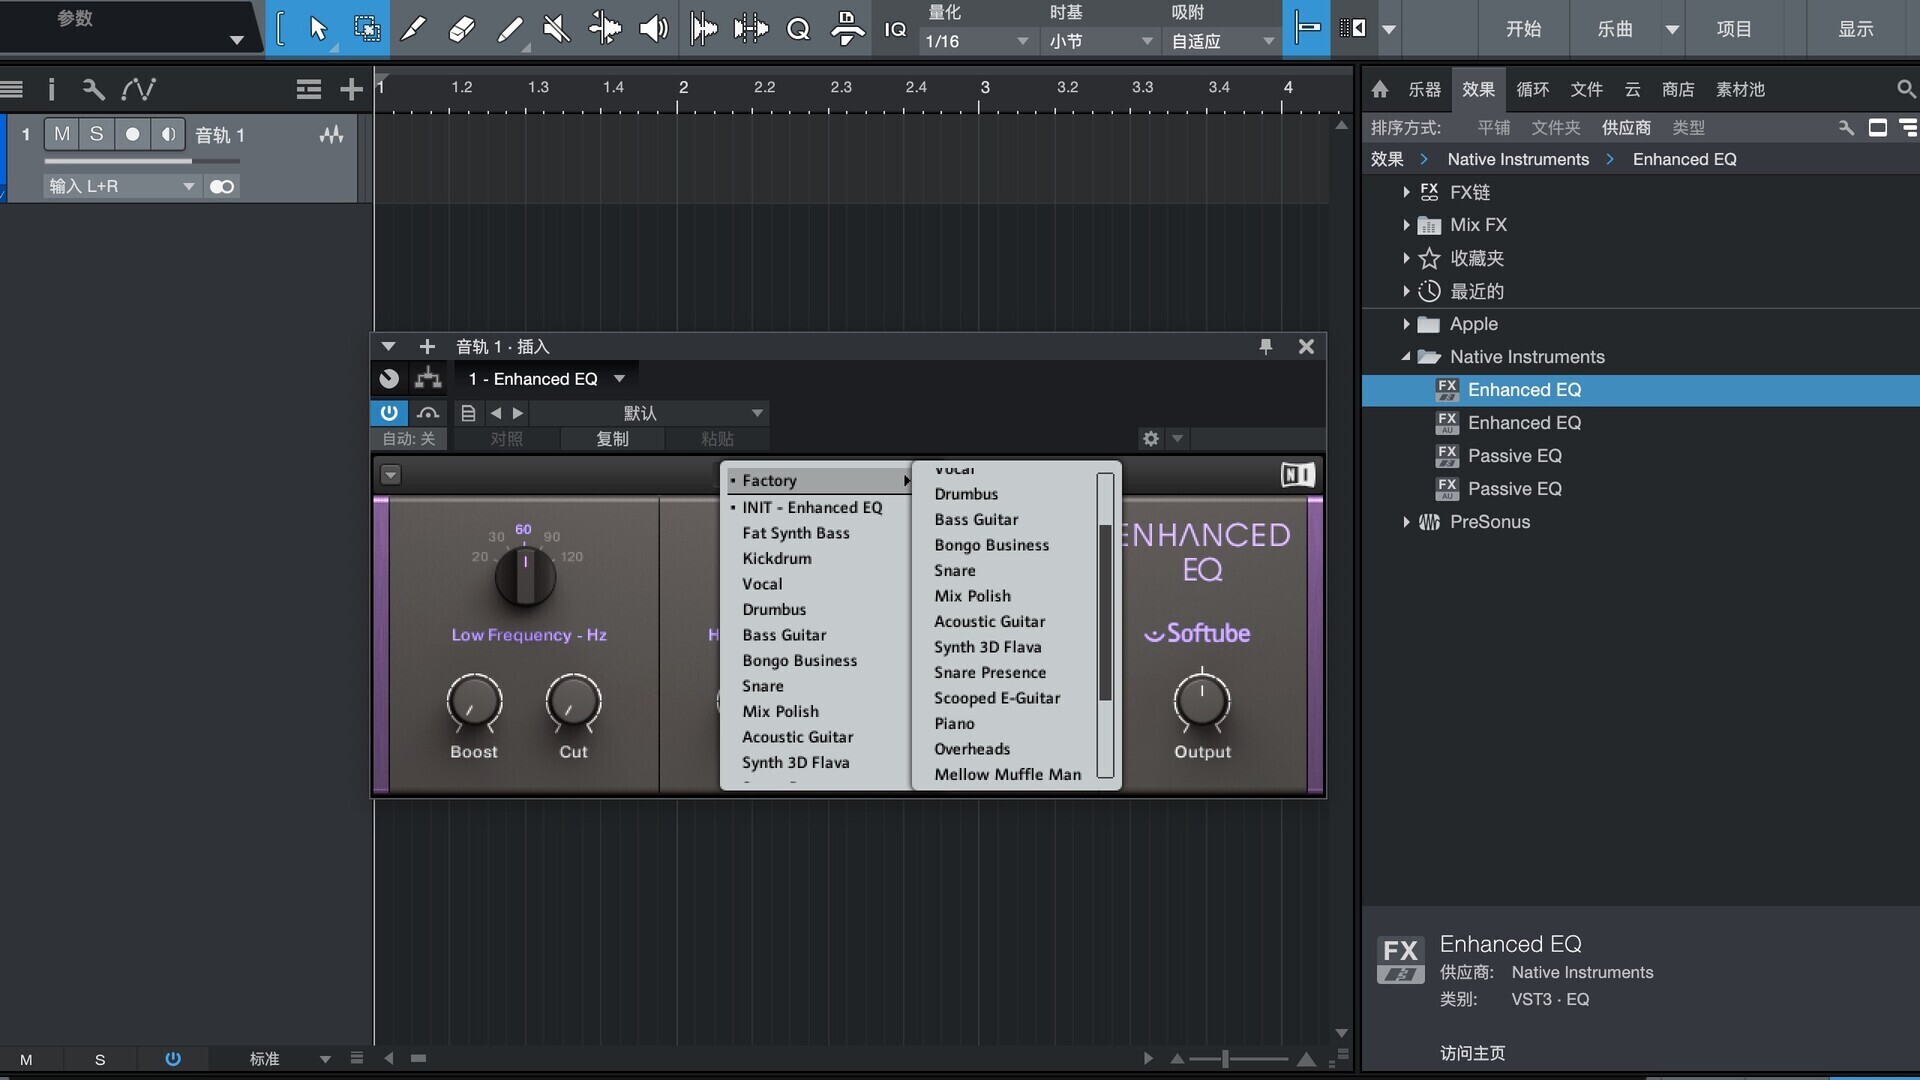The width and height of the screenshot is (1920, 1080).
Task: Open 1 - Enhanced EQ plugin selector dropdown
Action: coord(546,378)
